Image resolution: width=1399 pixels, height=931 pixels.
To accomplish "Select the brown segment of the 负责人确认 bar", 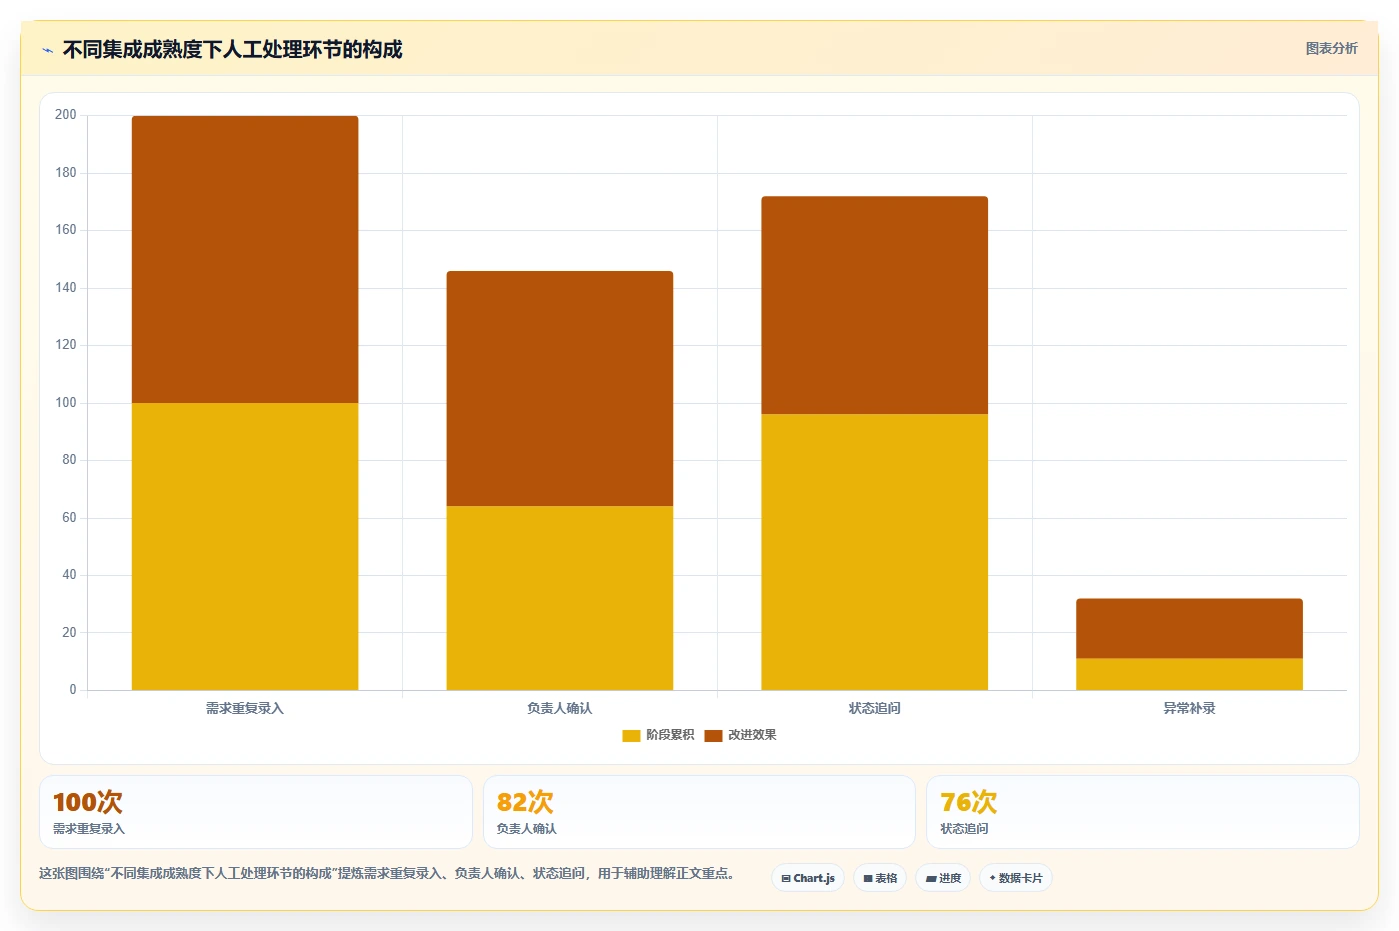I will 560,388.
